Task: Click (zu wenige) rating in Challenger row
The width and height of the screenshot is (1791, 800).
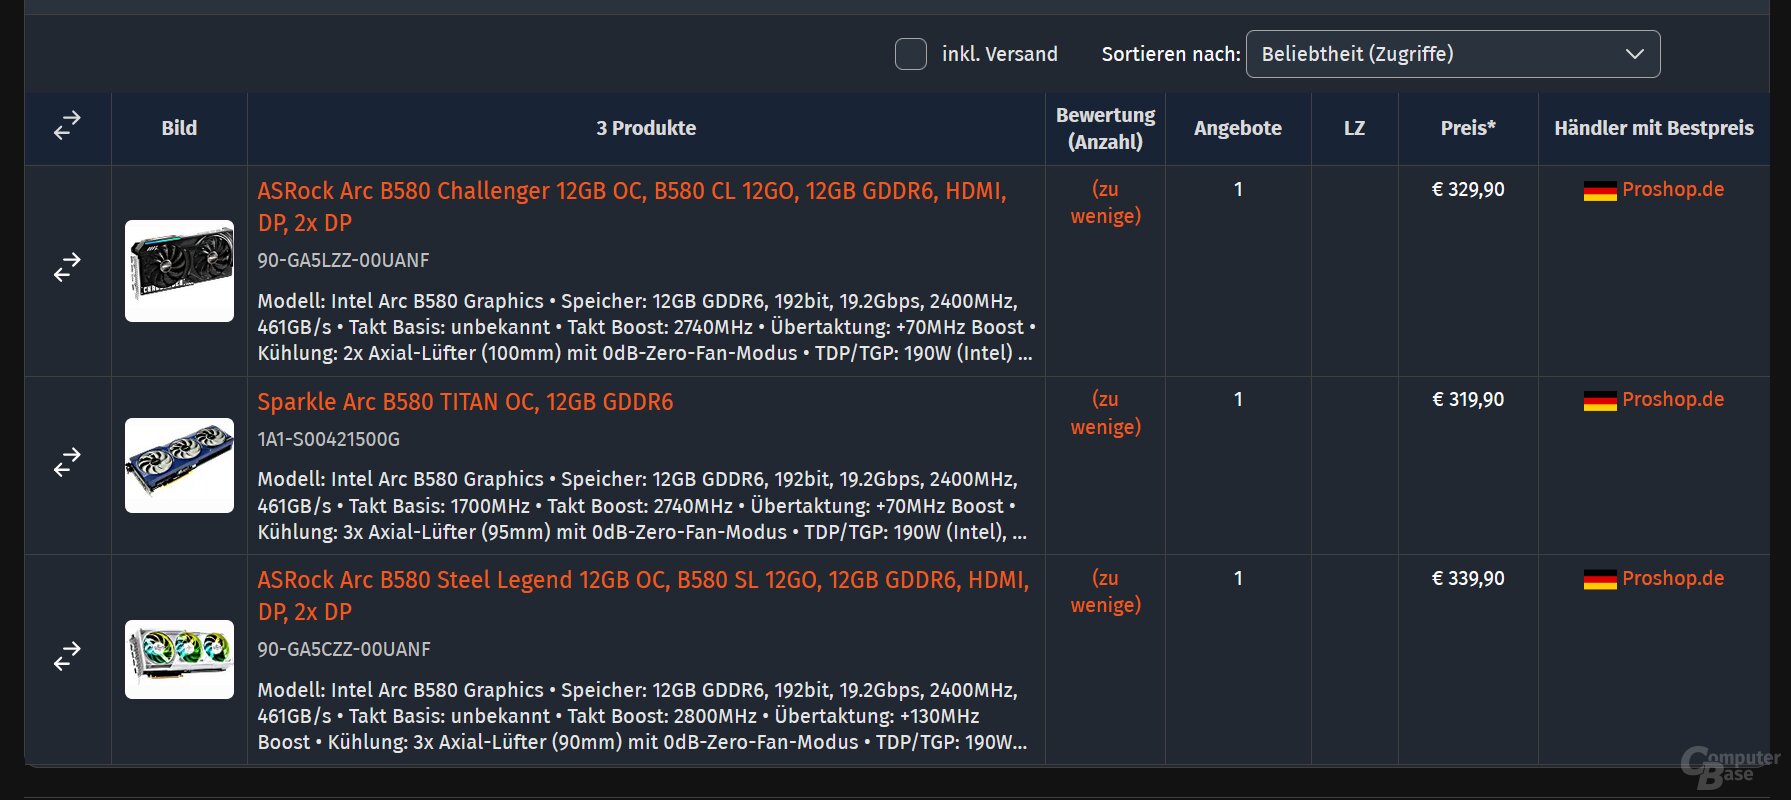Action: pyautogui.click(x=1105, y=202)
